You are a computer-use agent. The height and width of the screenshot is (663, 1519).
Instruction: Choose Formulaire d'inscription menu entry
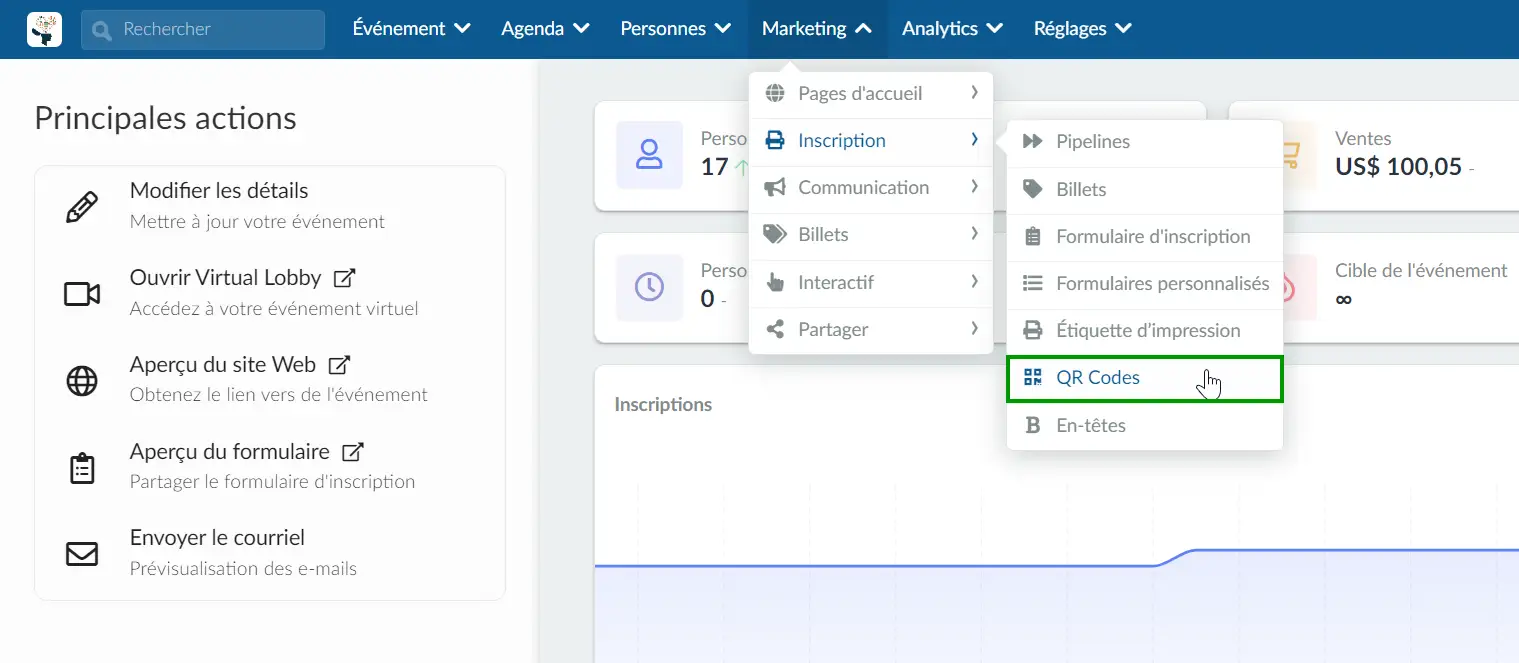(x=1153, y=237)
